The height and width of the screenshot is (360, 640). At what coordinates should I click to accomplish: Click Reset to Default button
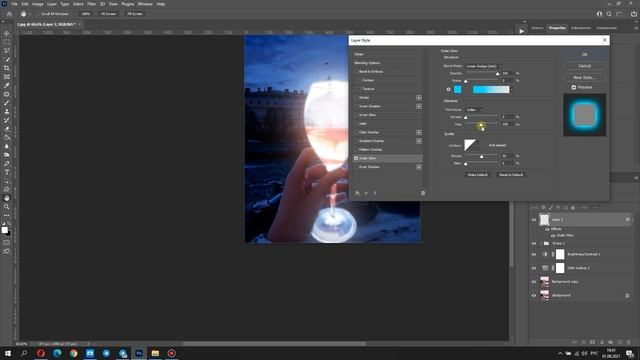pos(511,175)
